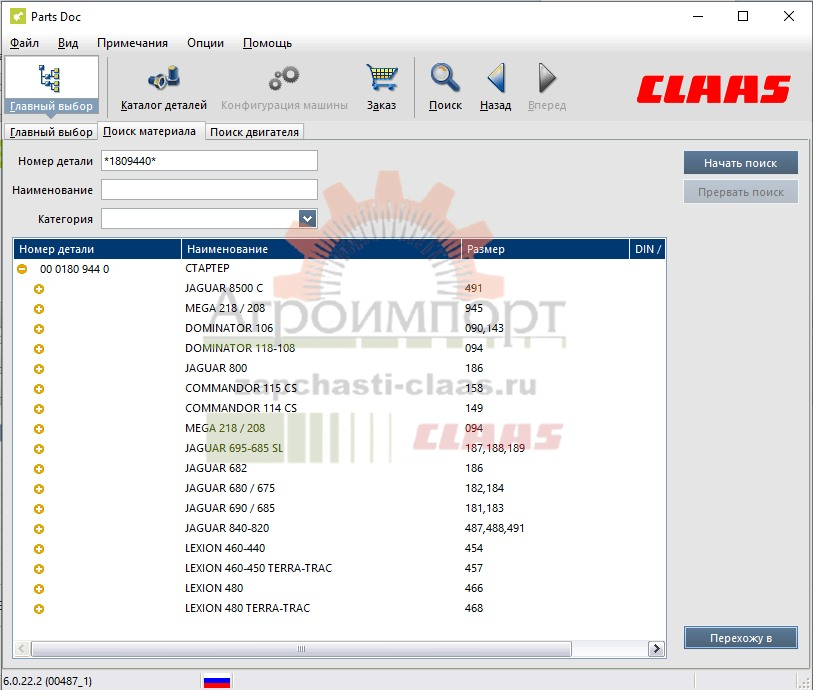Select the size value 090,143
Image resolution: width=813 pixels, height=690 pixels.
(x=484, y=328)
